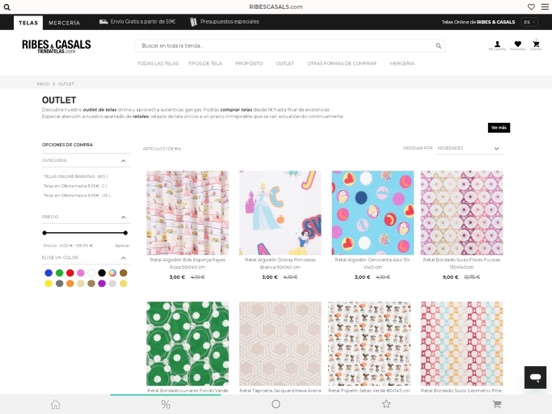This screenshot has height=414, width=552.
Task: Click the free shipping truck icon
Action: pos(103,22)
